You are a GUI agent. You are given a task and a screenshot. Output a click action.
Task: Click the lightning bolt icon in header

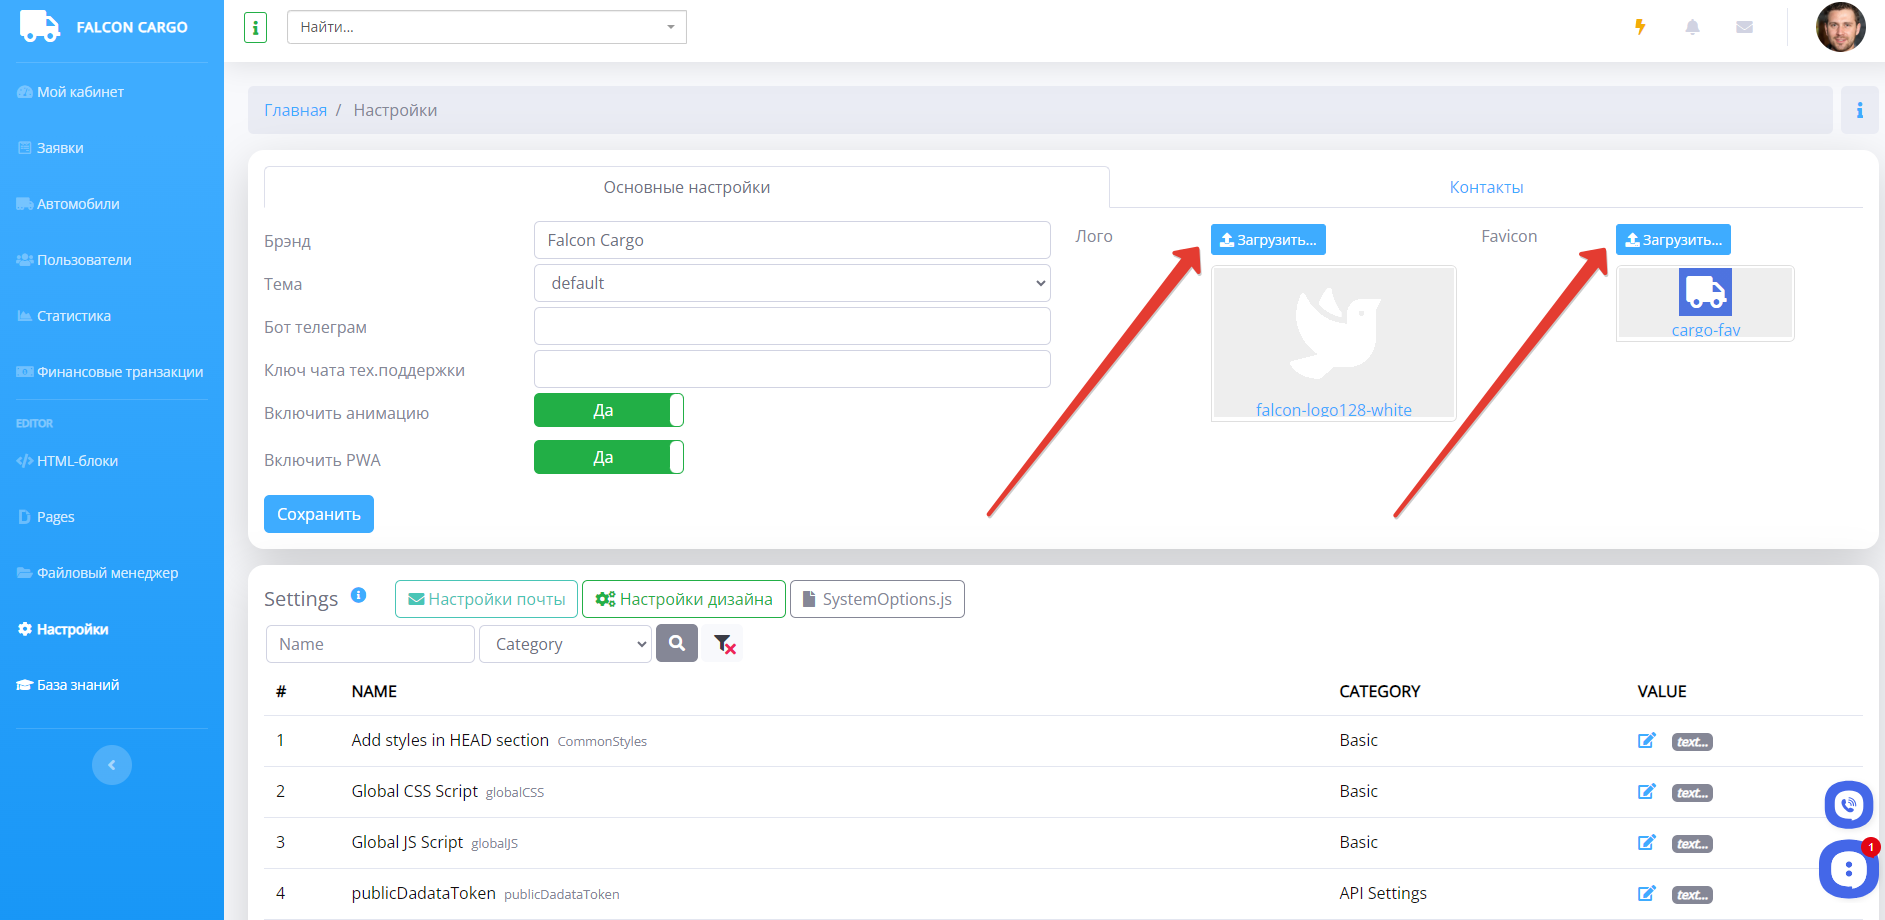click(1640, 27)
